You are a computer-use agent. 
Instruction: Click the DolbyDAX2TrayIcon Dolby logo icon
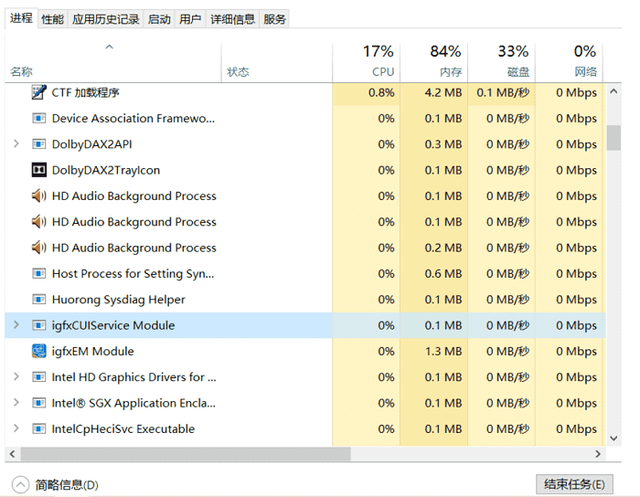[x=39, y=170]
